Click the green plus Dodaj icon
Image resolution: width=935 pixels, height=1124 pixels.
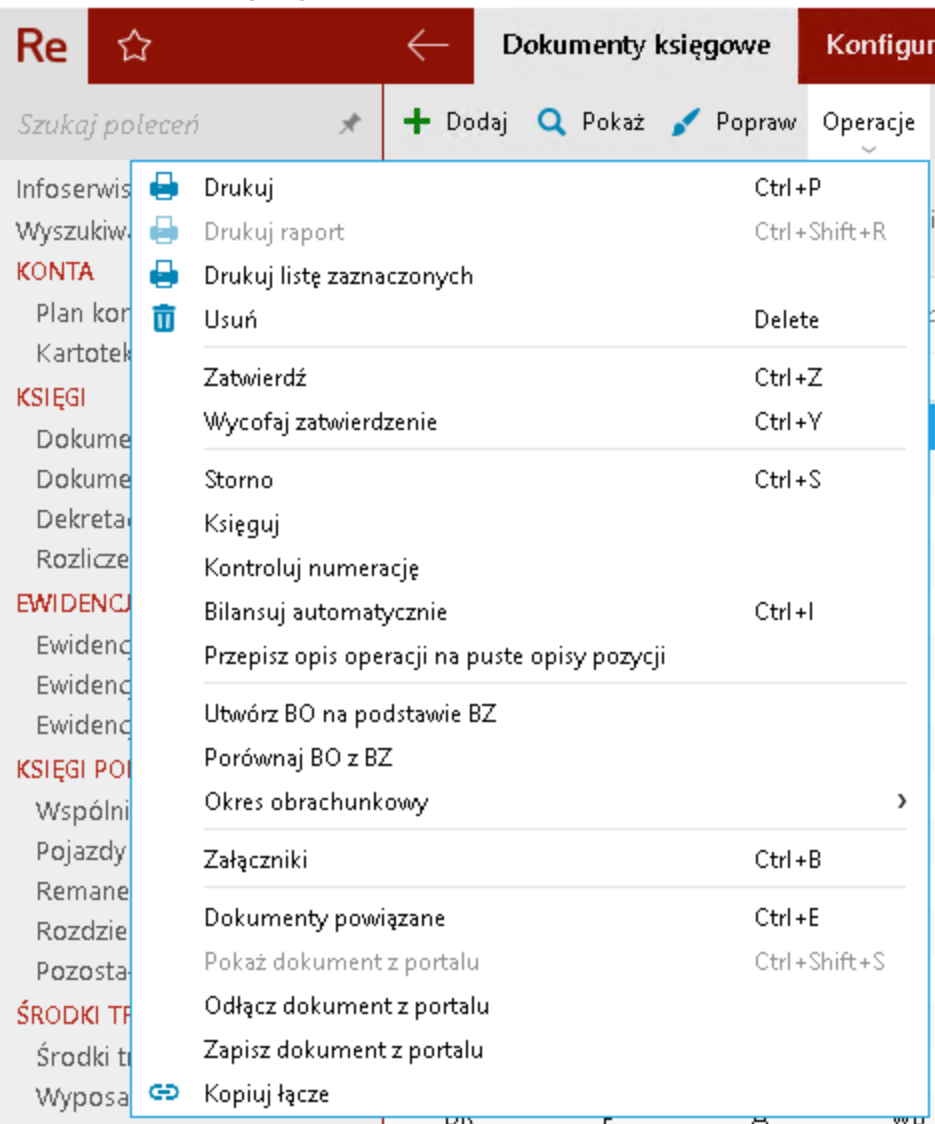(x=416, y=122)
